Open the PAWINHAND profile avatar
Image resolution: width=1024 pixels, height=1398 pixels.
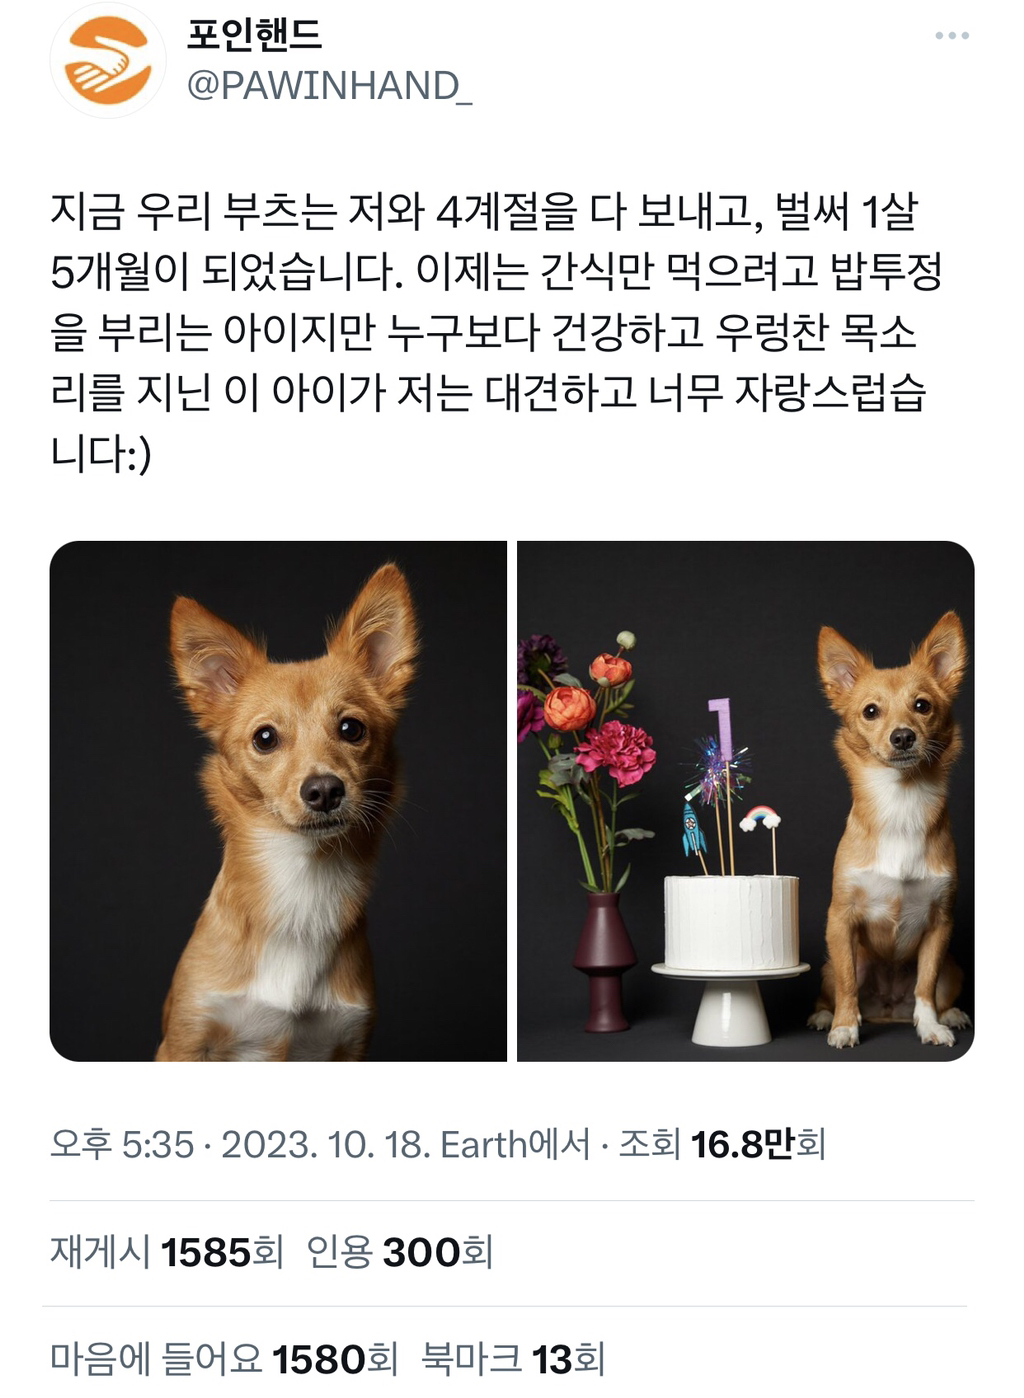(x=108, y=60)
